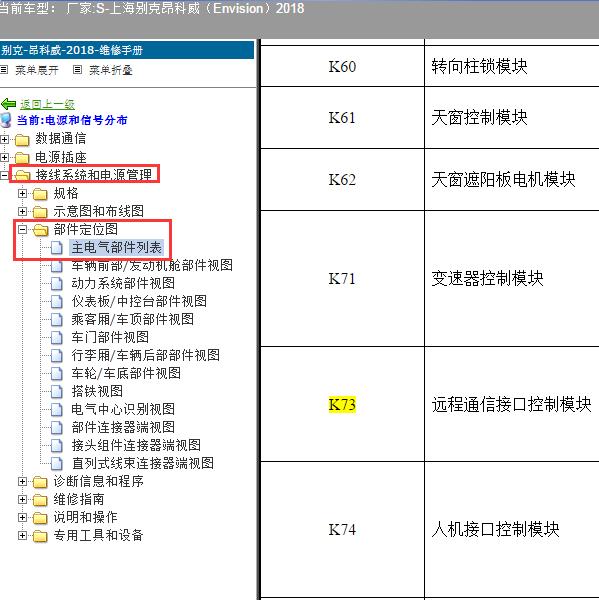Click the document icon beside 车门部件视图
Image resolution: width=599 pixels, height=600 pixels.
[x=57, y=338]
